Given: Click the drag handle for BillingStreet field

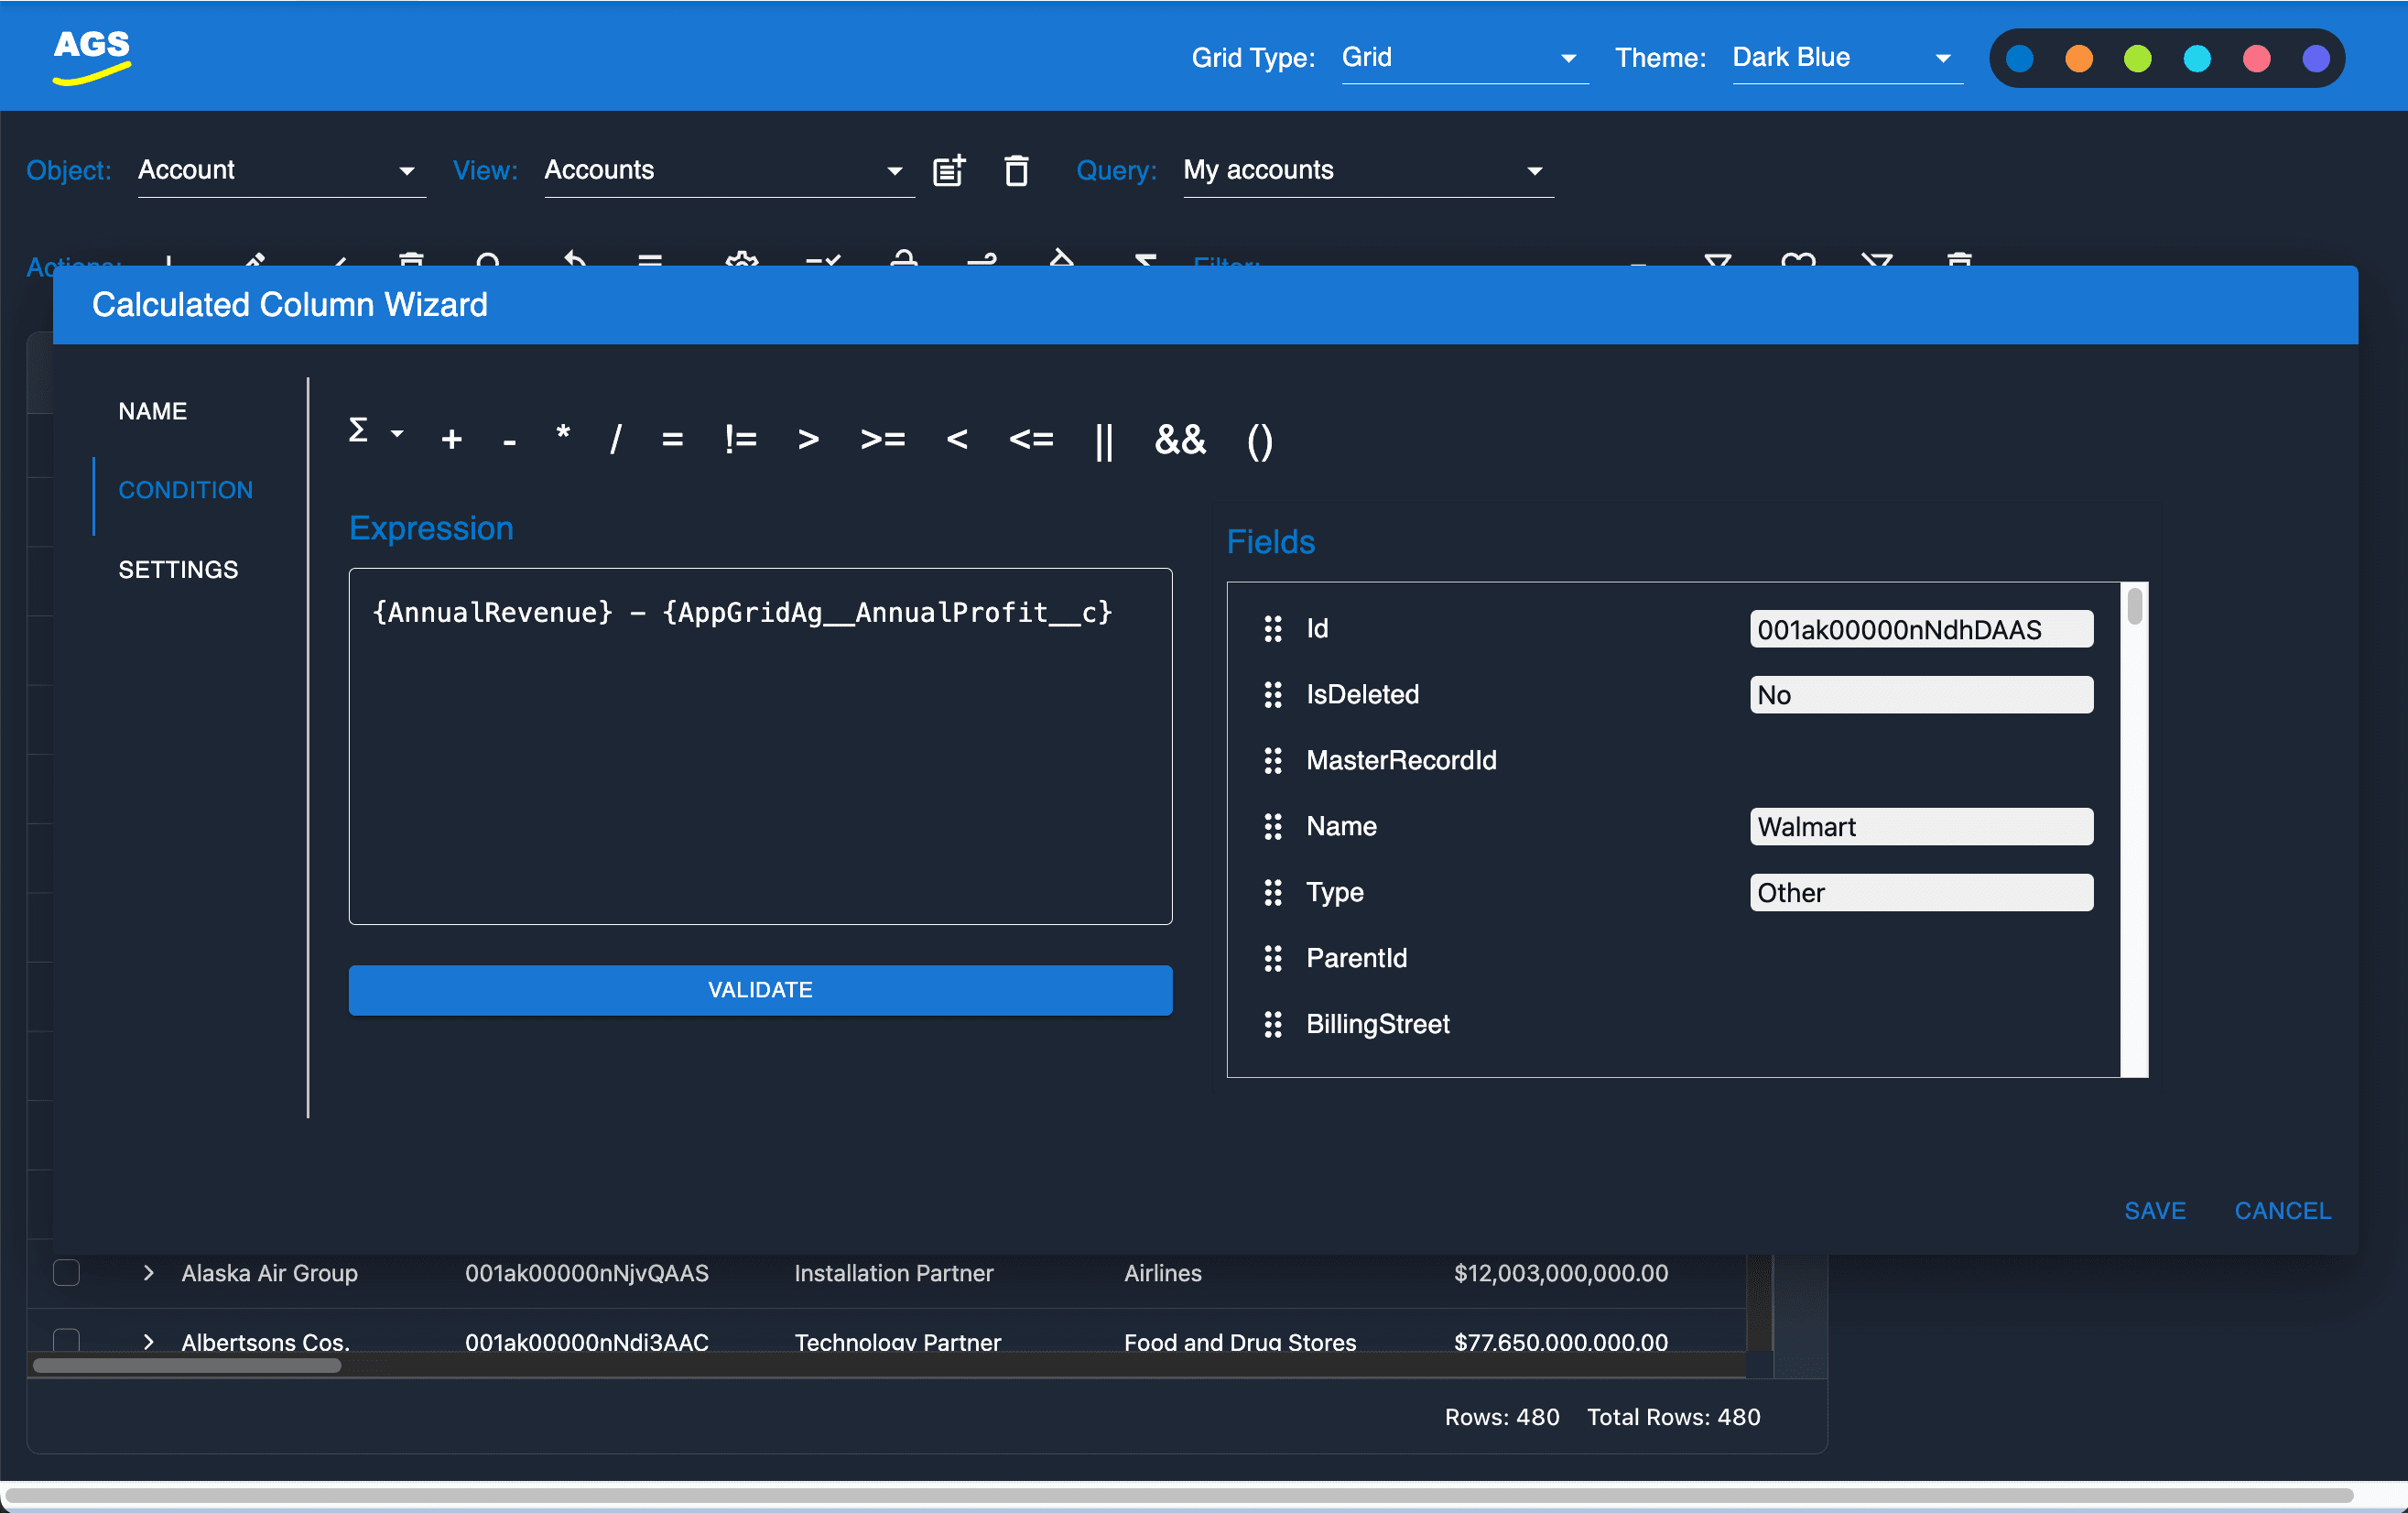Looking at the screenshot, I should [1272, 1025].
